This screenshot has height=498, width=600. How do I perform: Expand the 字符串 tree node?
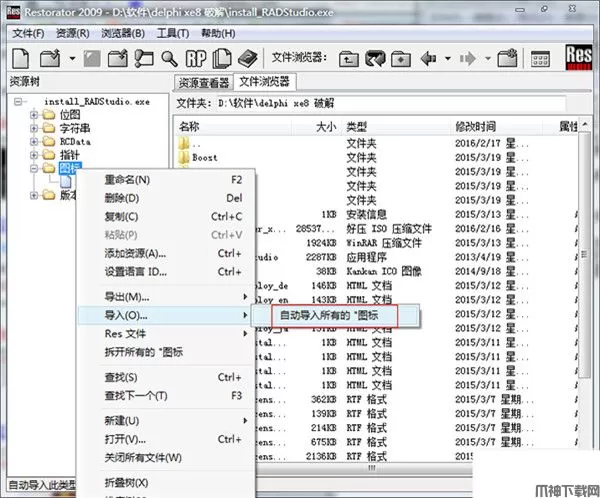tap(35, 128)
